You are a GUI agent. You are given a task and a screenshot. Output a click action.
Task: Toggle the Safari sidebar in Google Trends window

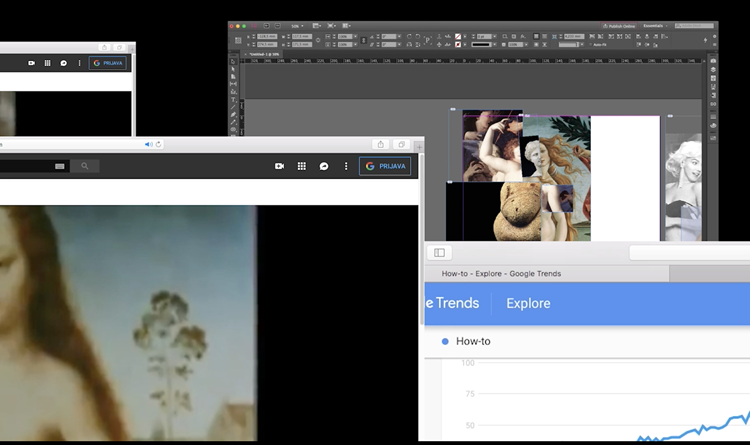click(439, 253)
